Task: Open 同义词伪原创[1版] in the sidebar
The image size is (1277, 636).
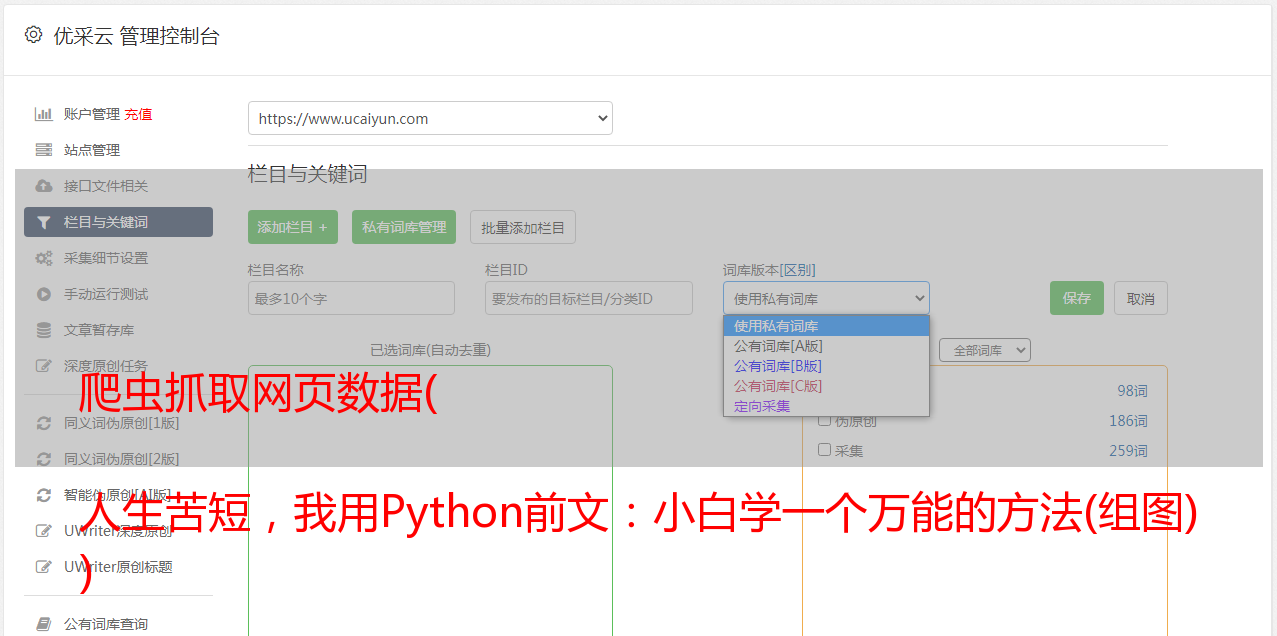Action: pos(121,423)
